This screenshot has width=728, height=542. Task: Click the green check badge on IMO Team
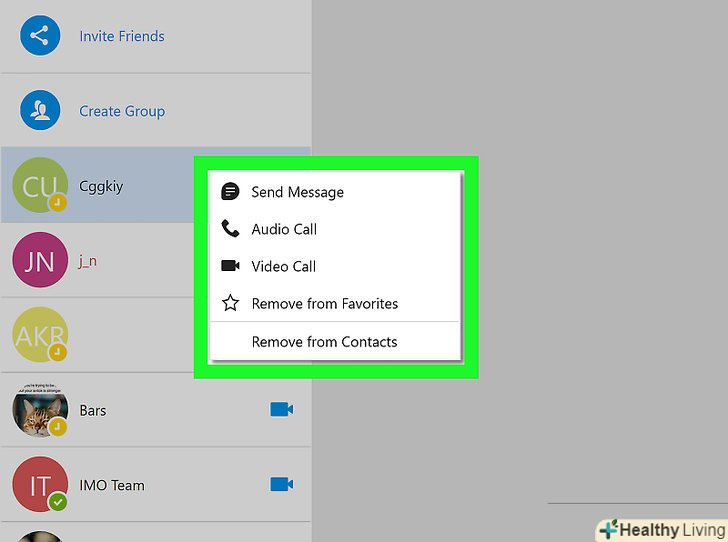click(x=58, y=502)
